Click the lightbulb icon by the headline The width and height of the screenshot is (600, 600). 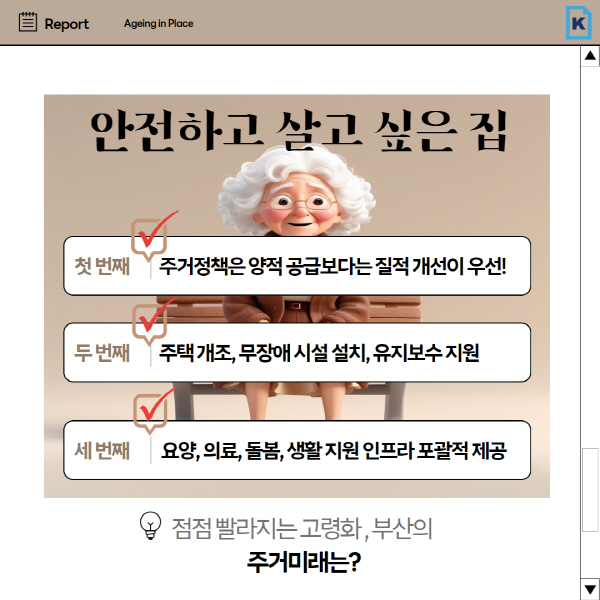pyautogui.click(x=150, y=526)
